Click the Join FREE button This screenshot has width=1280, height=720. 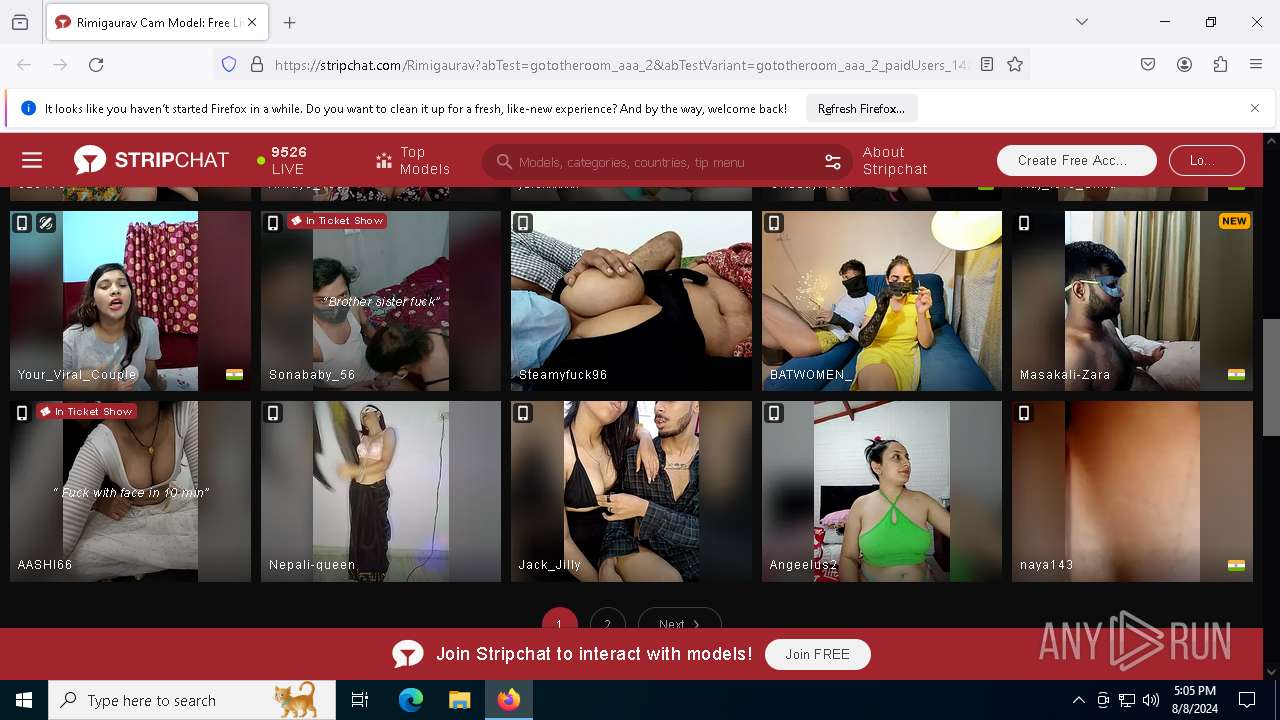point(817,654)
